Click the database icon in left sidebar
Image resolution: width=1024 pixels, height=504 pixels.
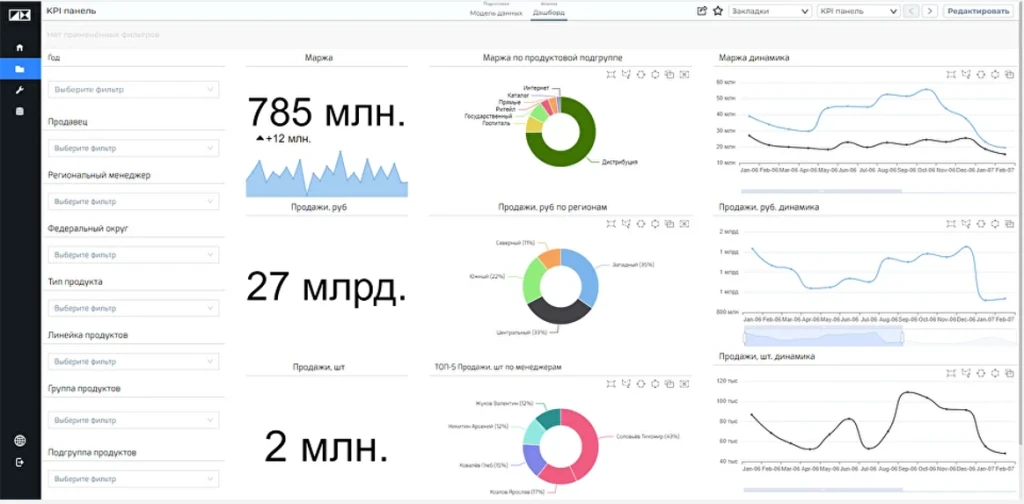click(x=20, y=111)
